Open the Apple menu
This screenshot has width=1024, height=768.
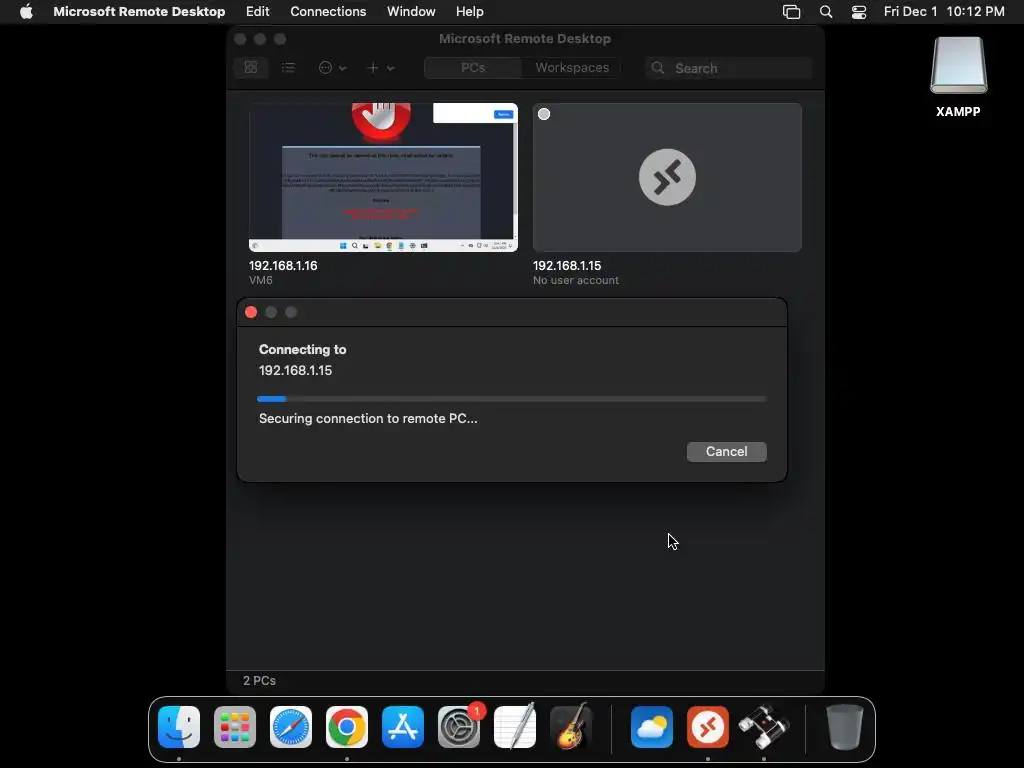[26, 12]
